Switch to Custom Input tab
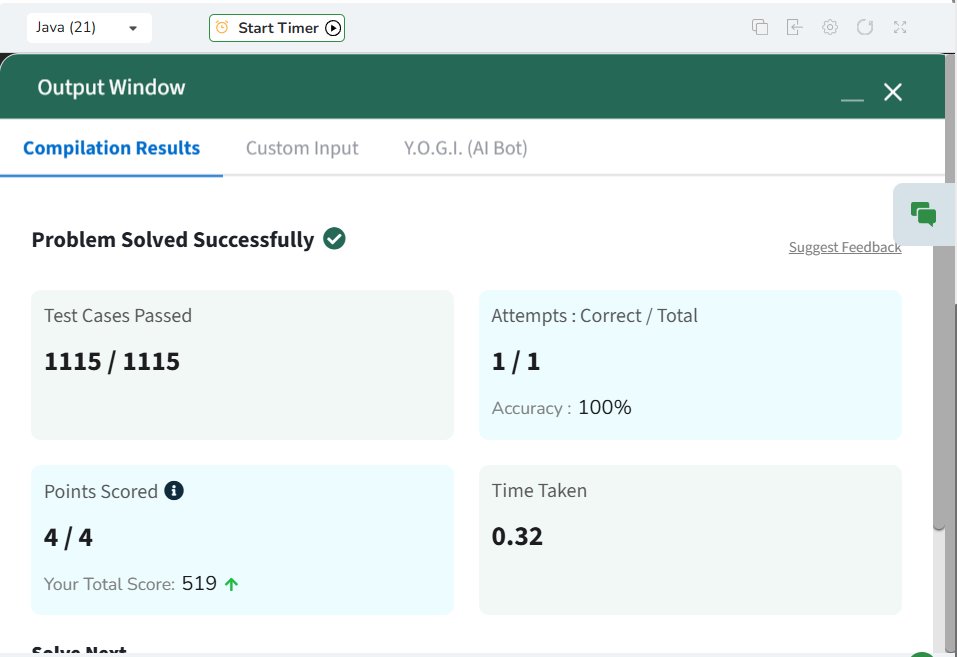 tap(302, 148)
